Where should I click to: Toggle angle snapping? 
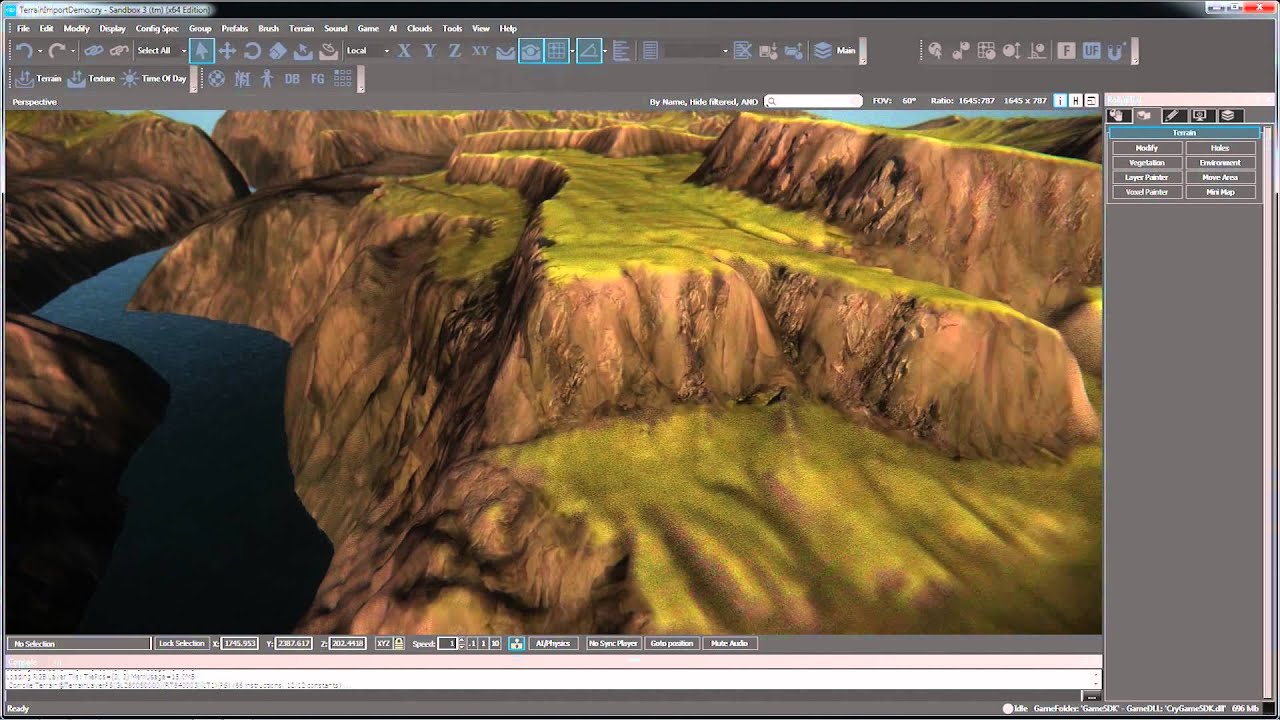589,50
